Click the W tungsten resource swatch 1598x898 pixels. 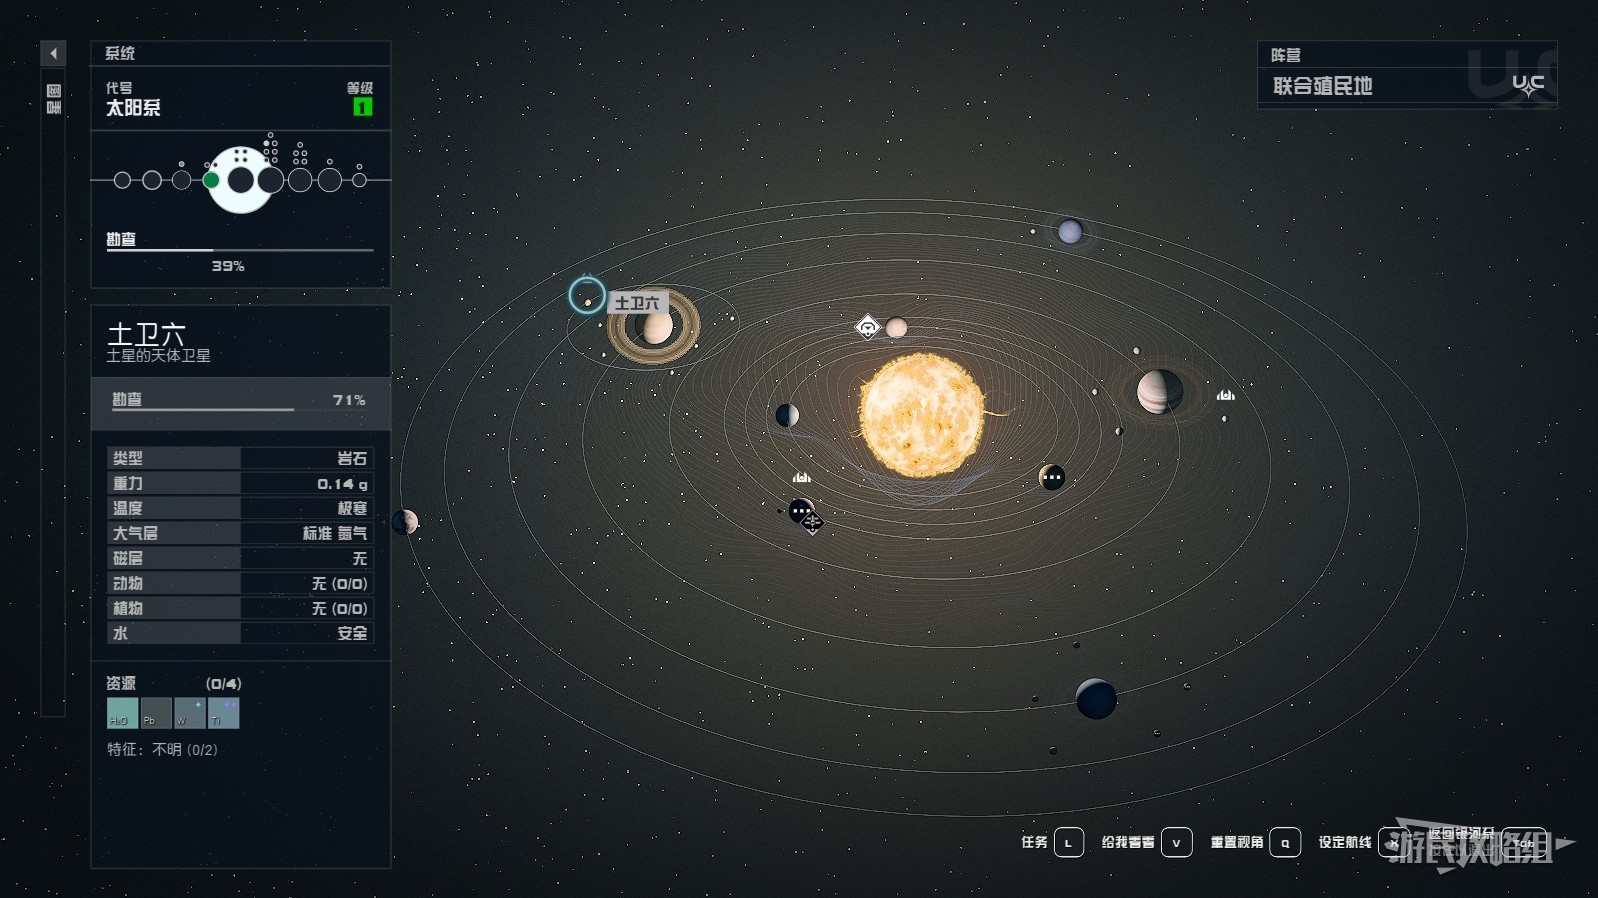[x=189, y=713]
